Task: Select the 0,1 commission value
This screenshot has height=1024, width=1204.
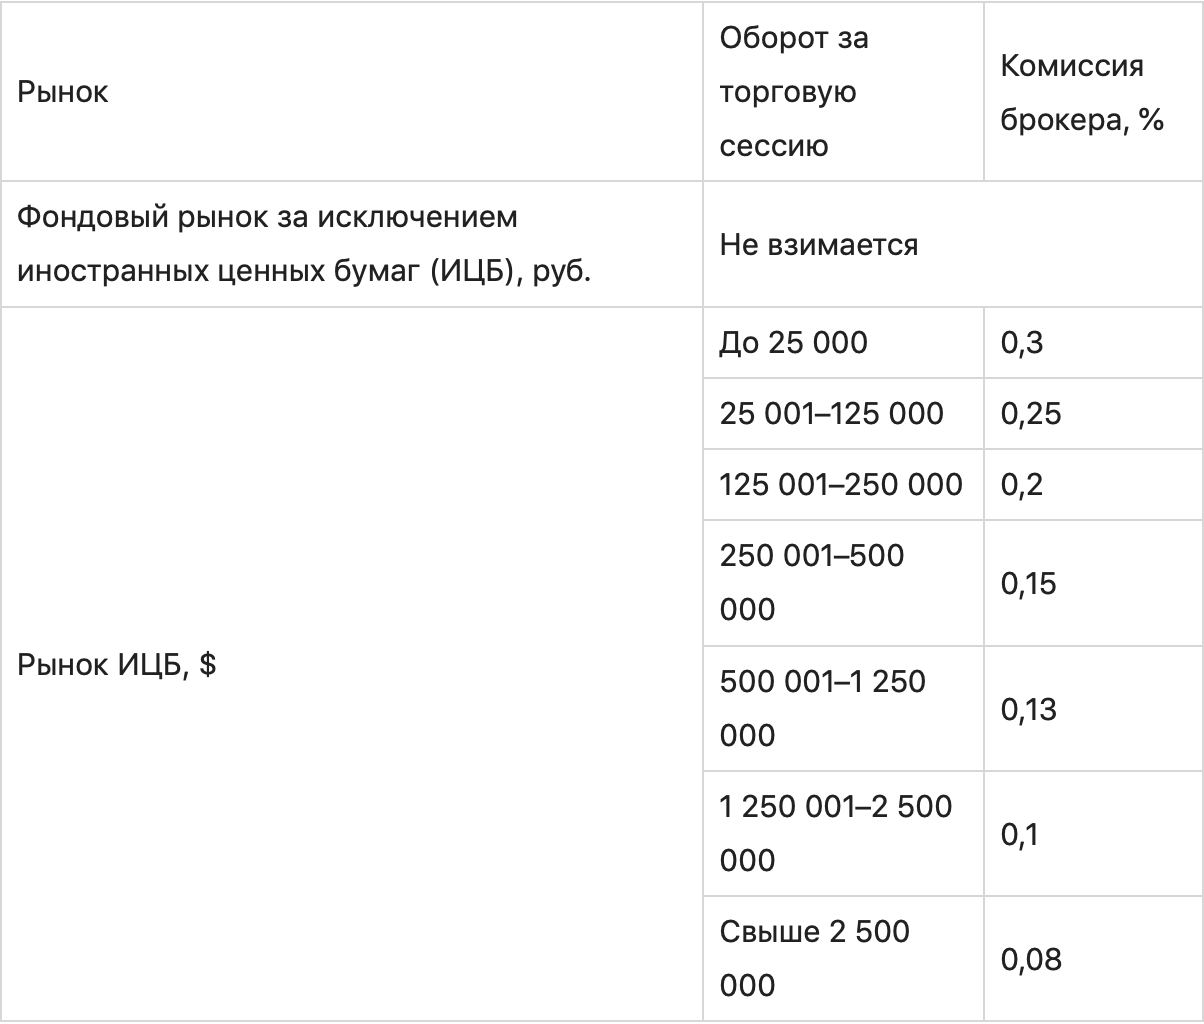Action: 1021,833
